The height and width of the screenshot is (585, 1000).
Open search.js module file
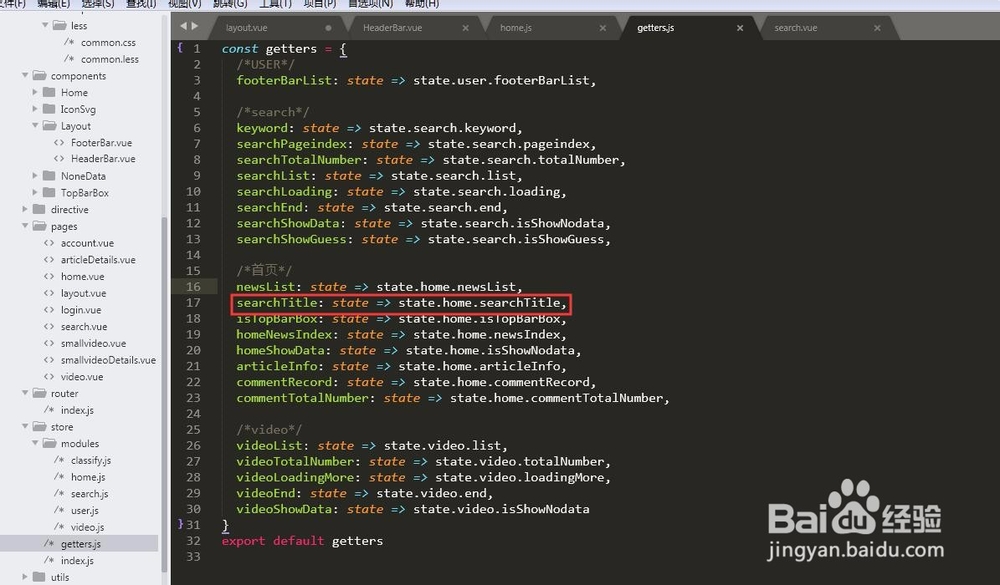(89, 493)
